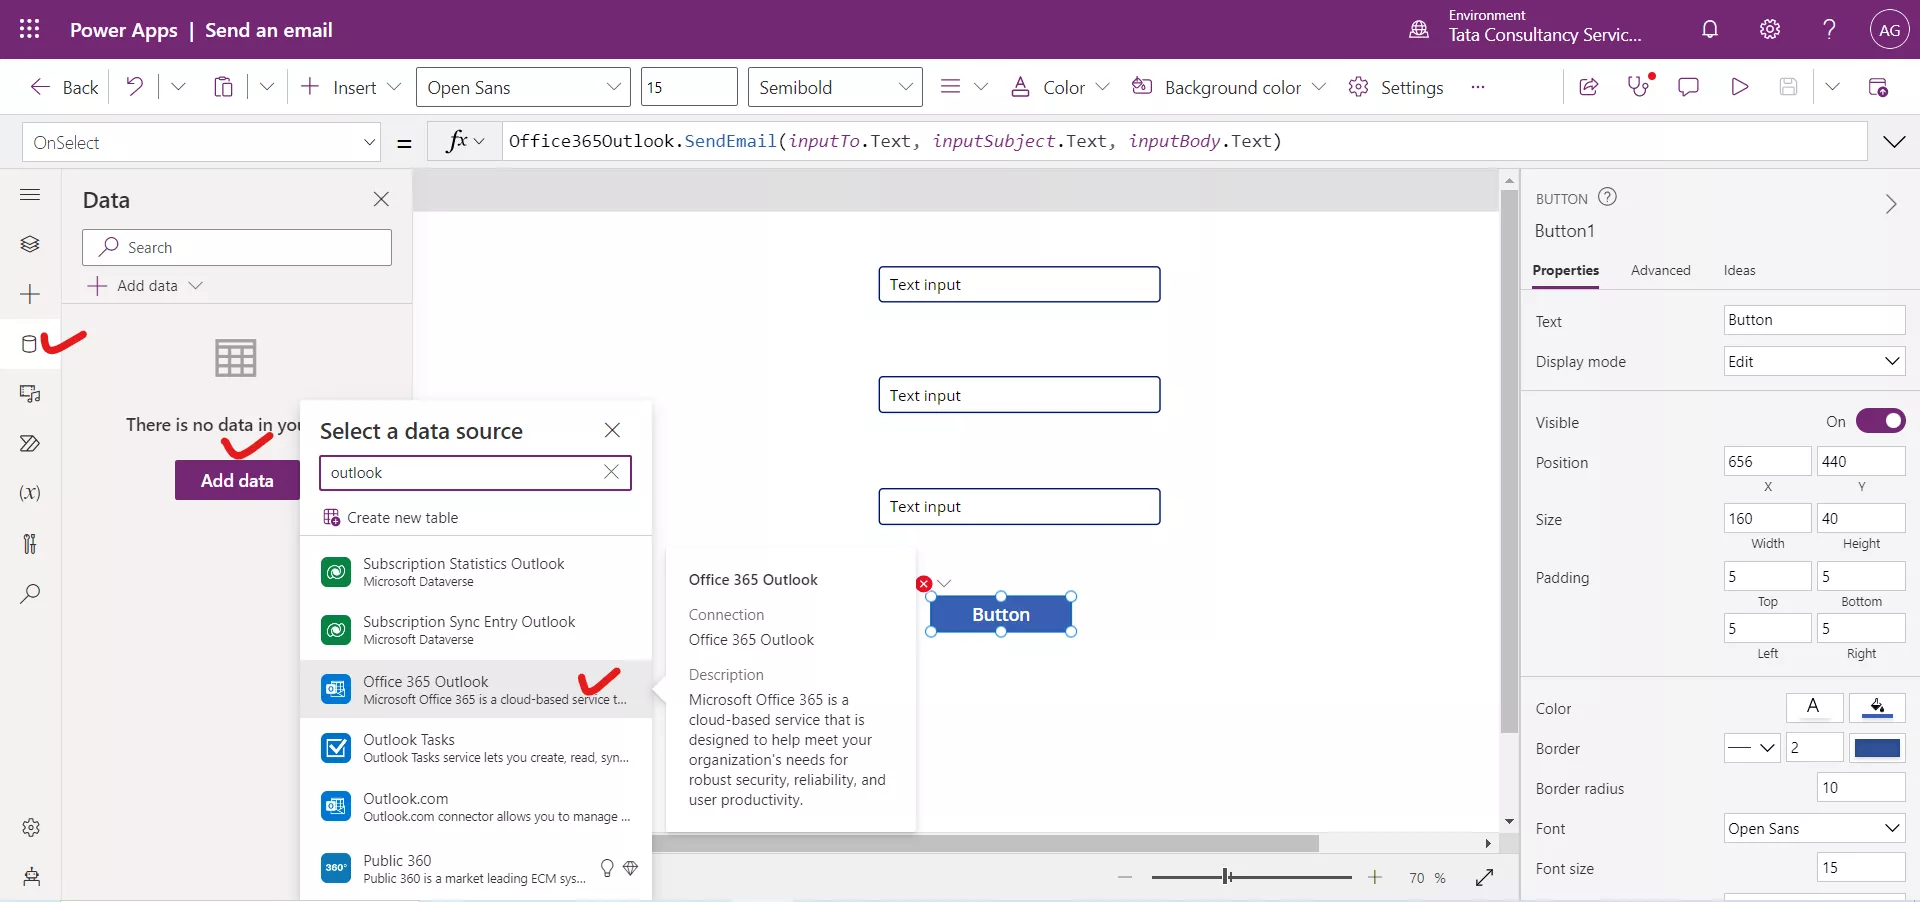Open the App checker stethoscope icon

pyautogui.click(x=1639, y=87)
